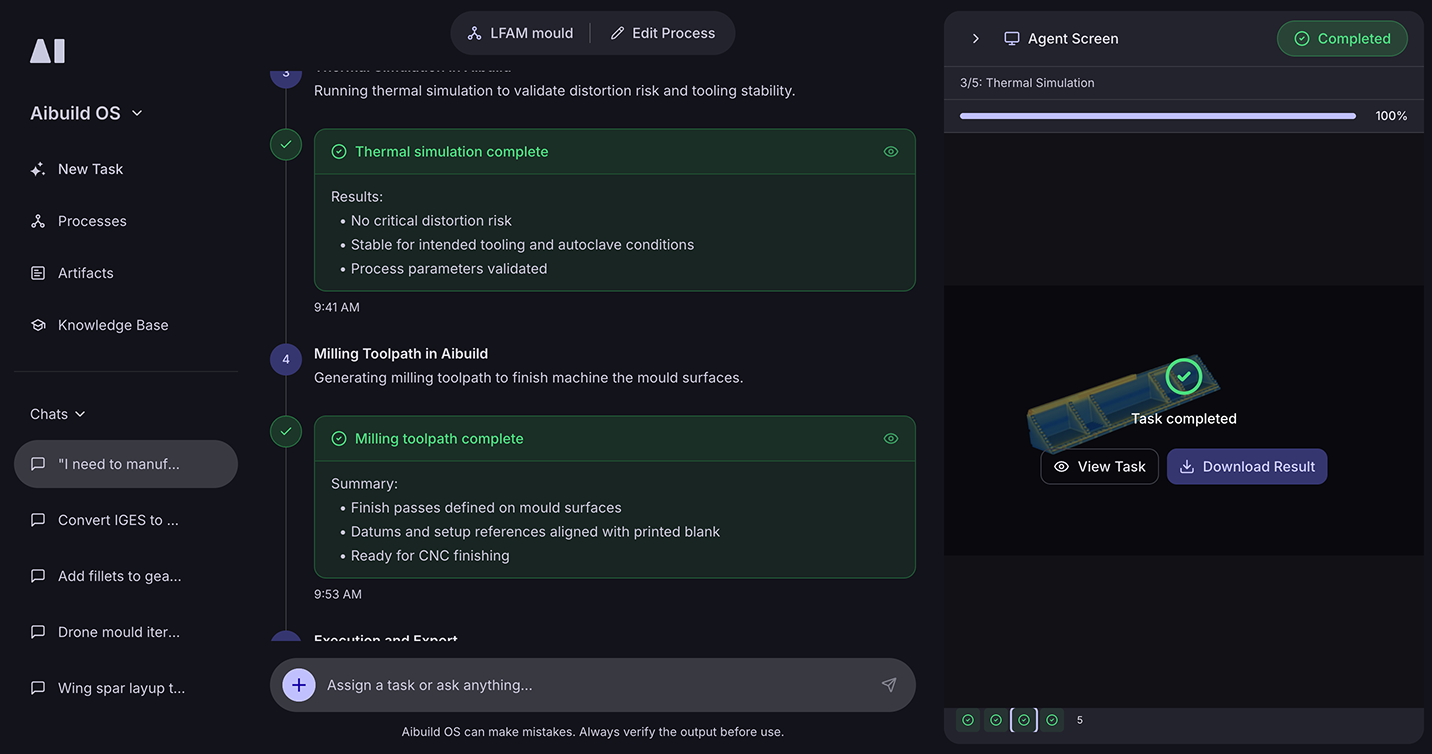Click the View Task button
The image size is (1432, 754).
(x=1099, y=467)
